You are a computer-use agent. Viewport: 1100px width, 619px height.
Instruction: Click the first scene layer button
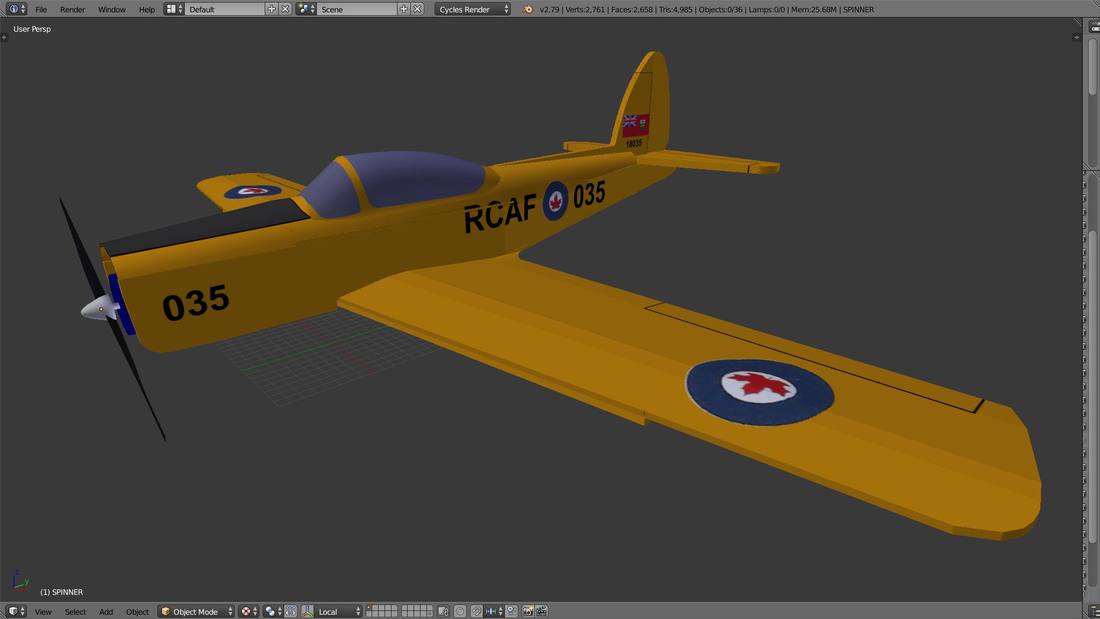[370, 608]
